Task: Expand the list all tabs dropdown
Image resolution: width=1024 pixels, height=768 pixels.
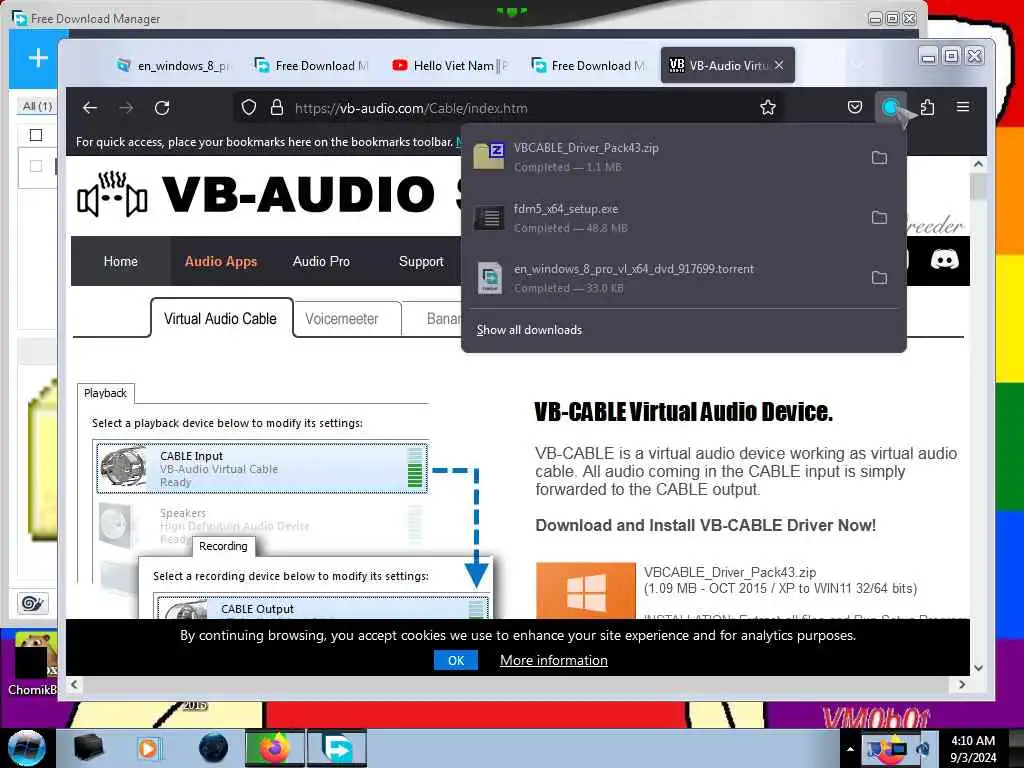Action: pos(857,65)
